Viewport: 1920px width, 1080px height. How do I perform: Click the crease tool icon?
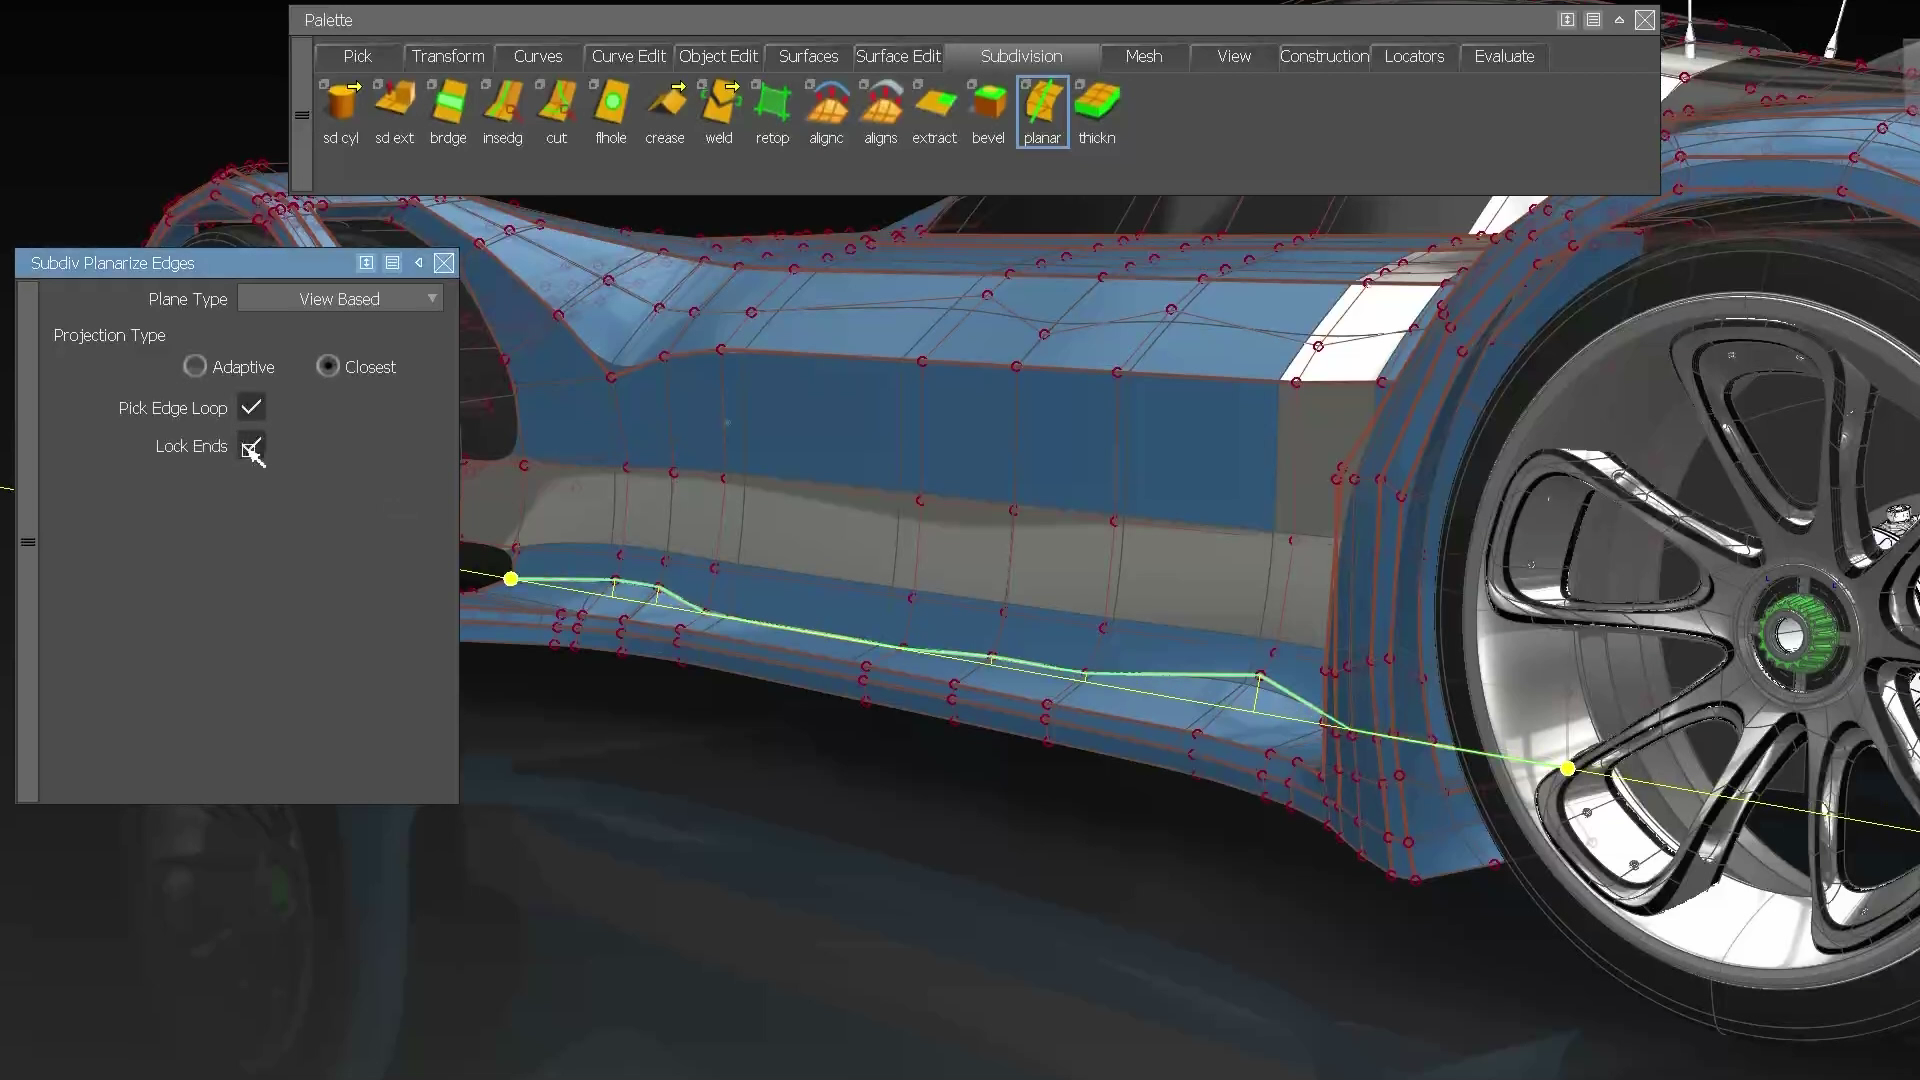[665, 103]
